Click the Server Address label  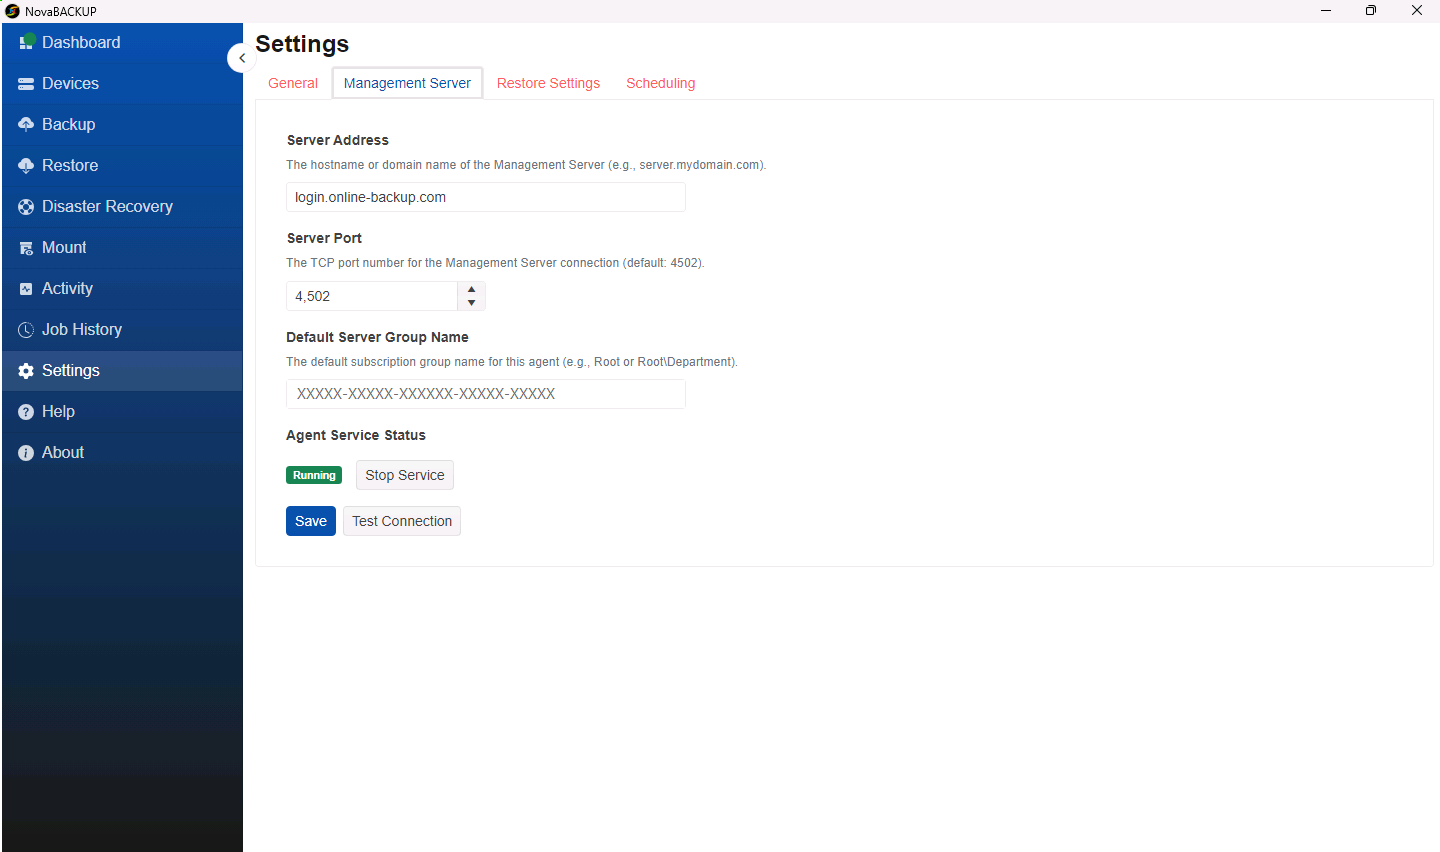[338, 140]
